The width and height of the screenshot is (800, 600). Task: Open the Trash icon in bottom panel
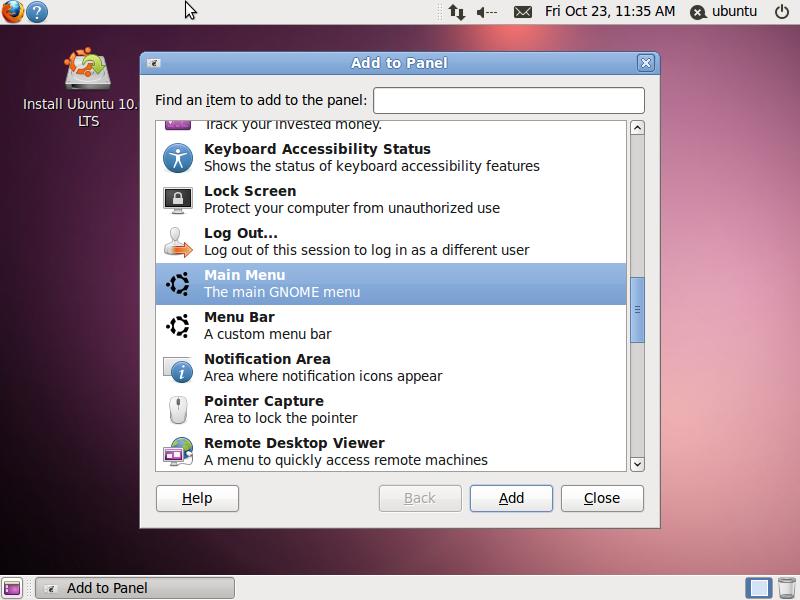(787, 588)
